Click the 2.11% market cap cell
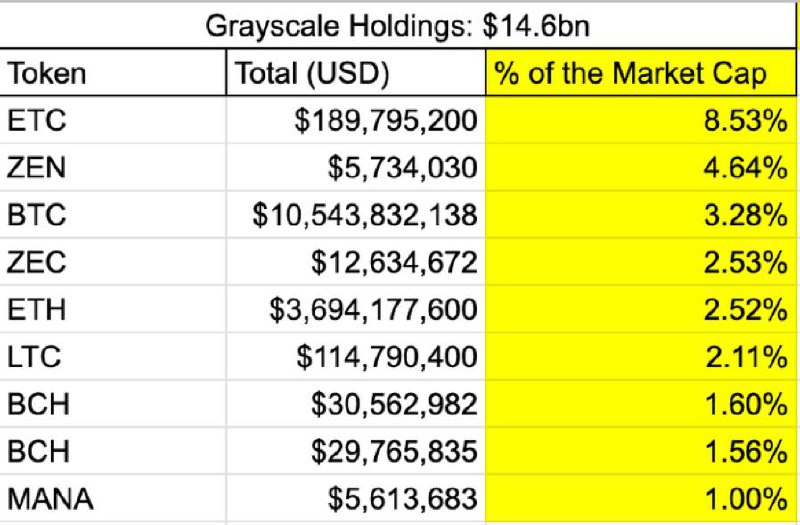Image resolution: width=800 pixels, height=525 pixels. coord(641,356)
